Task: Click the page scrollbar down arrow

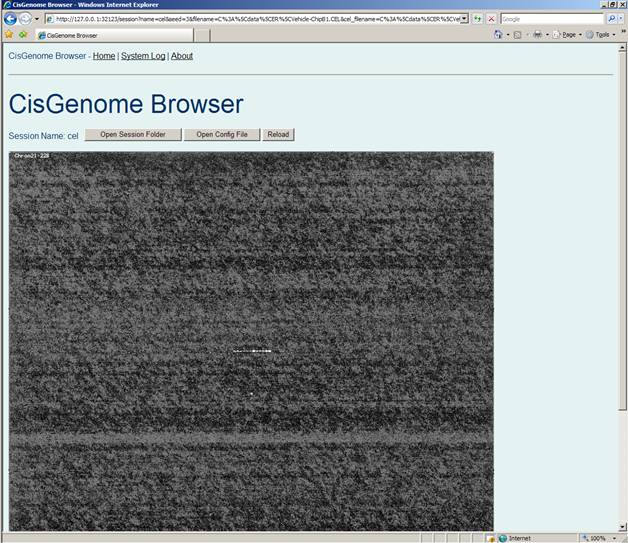Action: [622, 527]
